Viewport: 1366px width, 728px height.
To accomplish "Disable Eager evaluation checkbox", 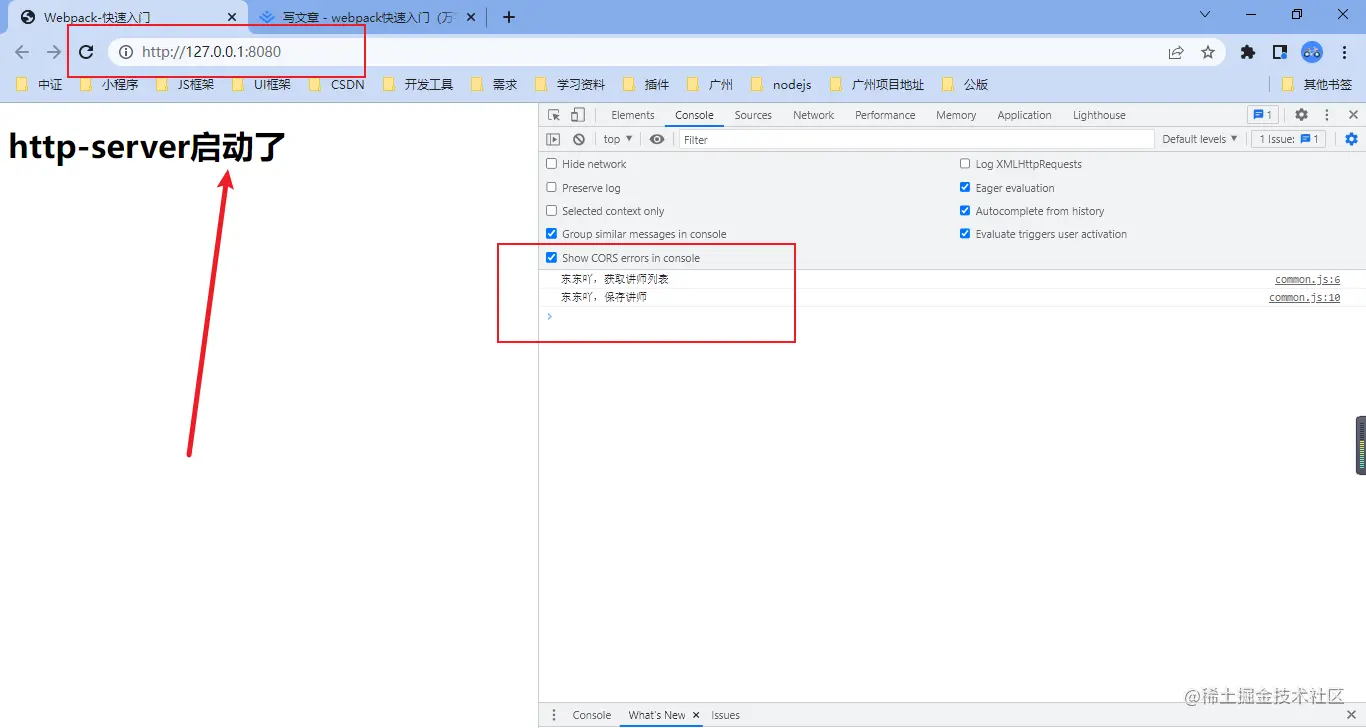I will coord(965,188).
